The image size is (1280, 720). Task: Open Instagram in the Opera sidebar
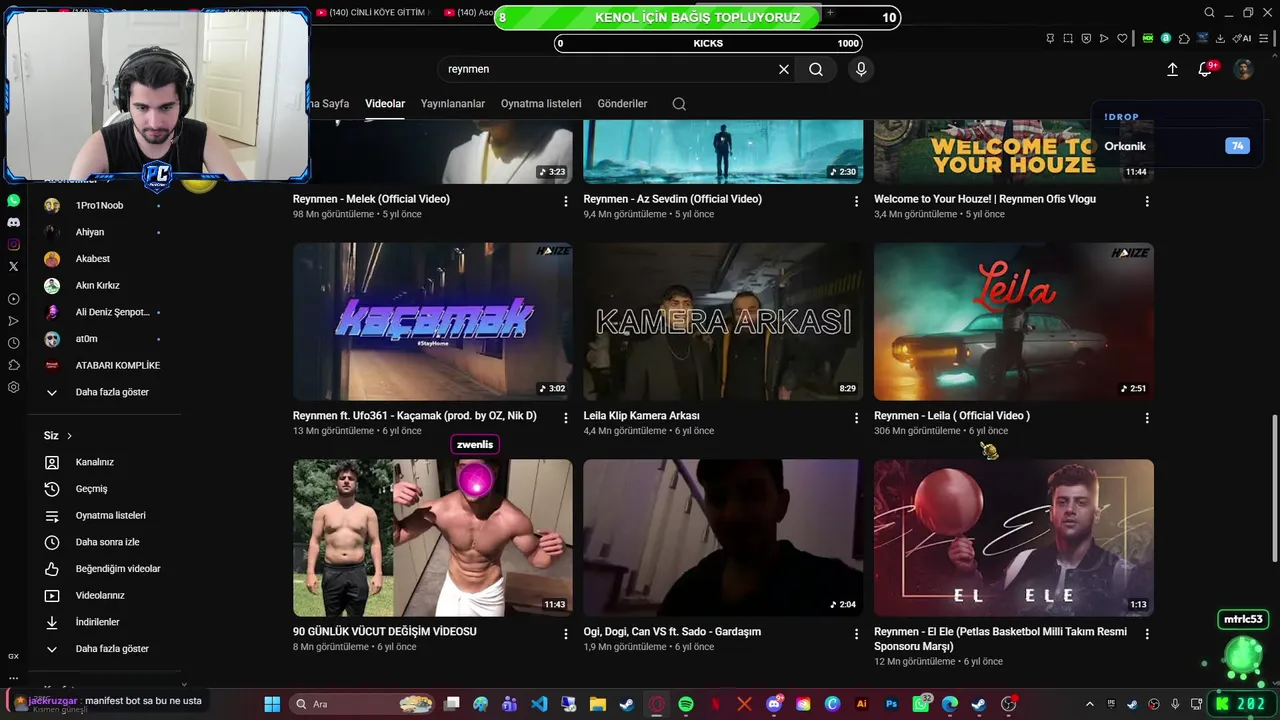[14, 244]
